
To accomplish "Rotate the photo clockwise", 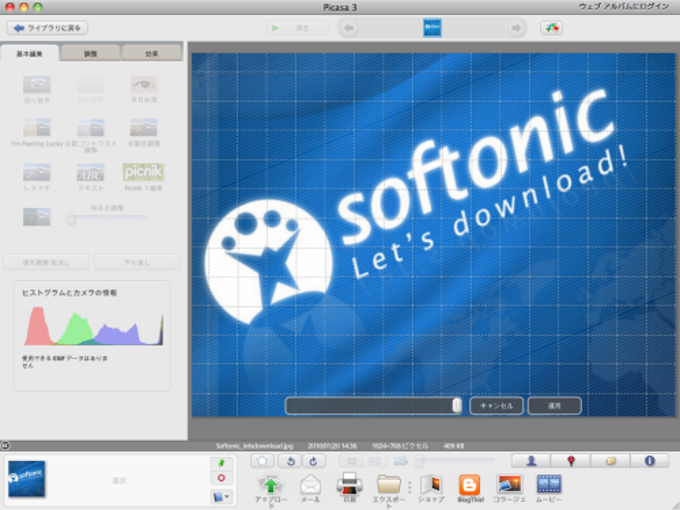I will click(x=313, y=461).
